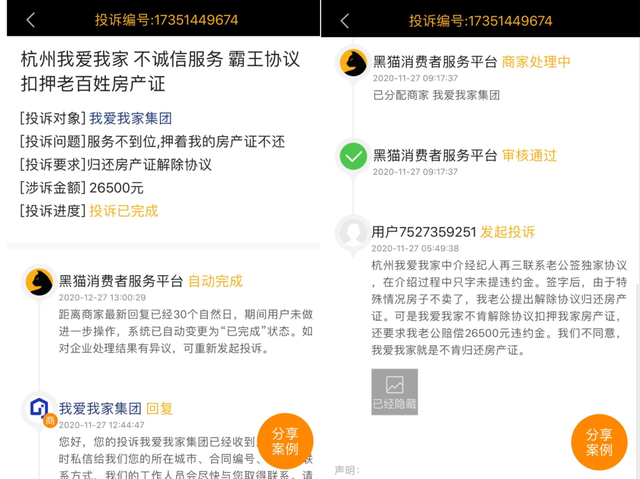
Task: Tap the 回复 label next to 我爱我家集团
Action: (x=160, y=408)
